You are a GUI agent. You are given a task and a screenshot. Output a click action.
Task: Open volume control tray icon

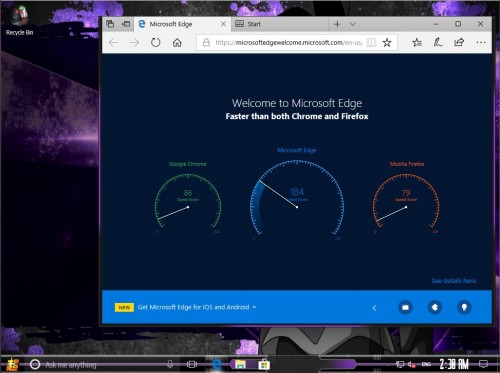(411, 364)
